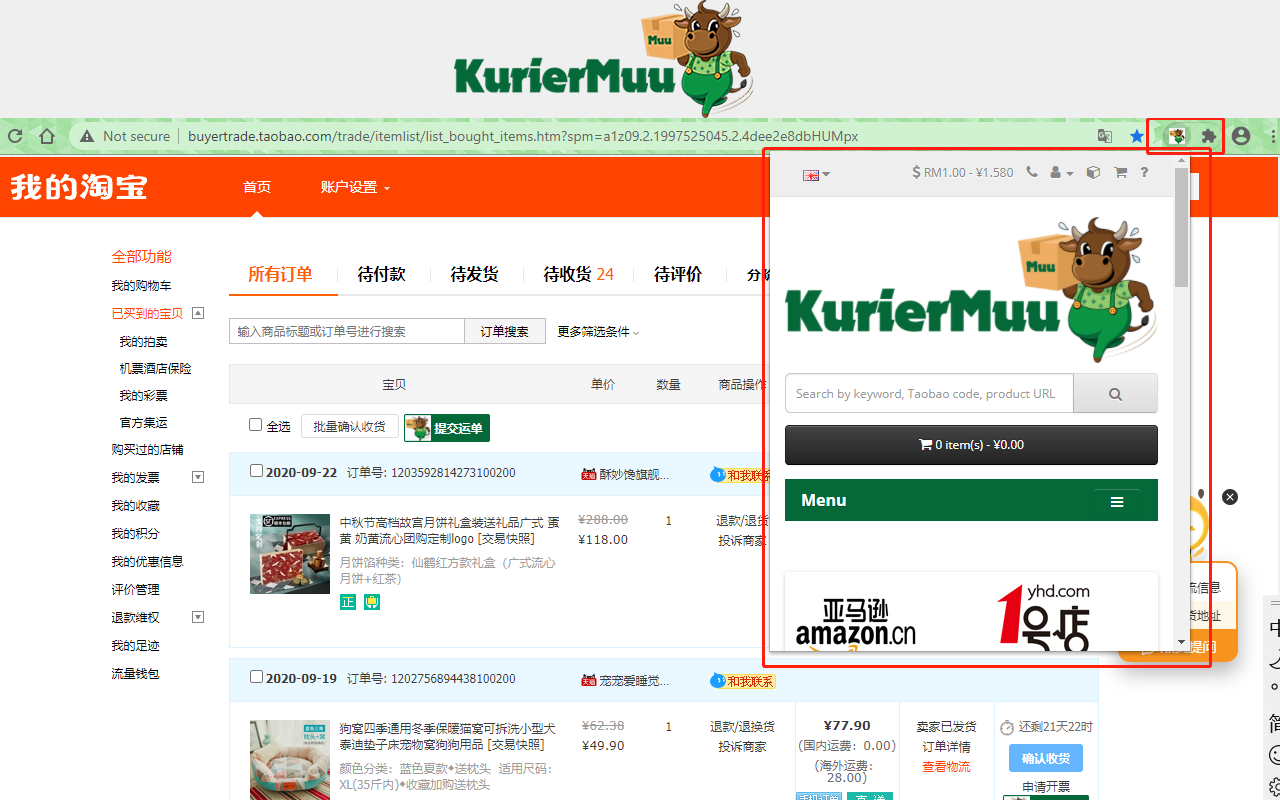1280x800 pixels.
Task: Click the question mark help icon
Action: pyautogui.click(x=1144, y=172)
